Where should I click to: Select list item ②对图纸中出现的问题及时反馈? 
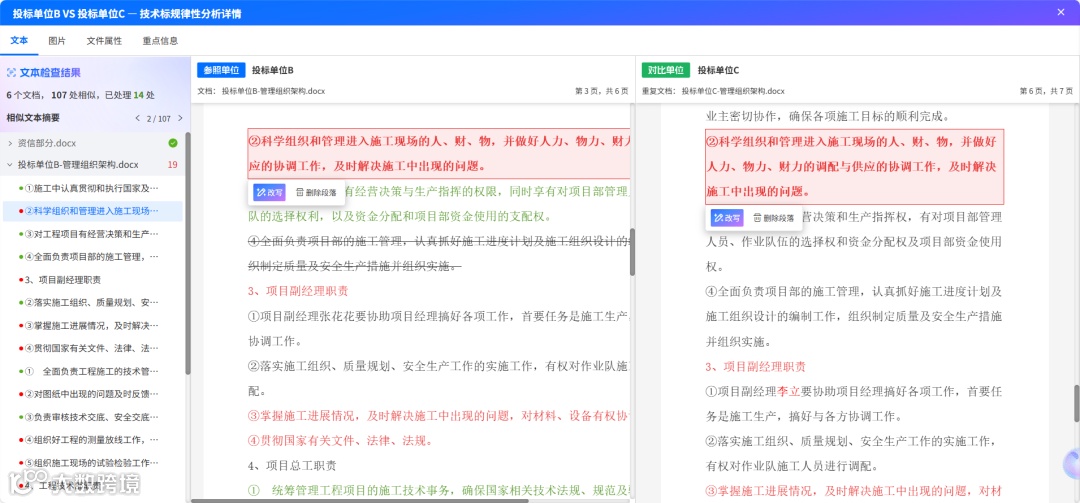coord(92,394)
